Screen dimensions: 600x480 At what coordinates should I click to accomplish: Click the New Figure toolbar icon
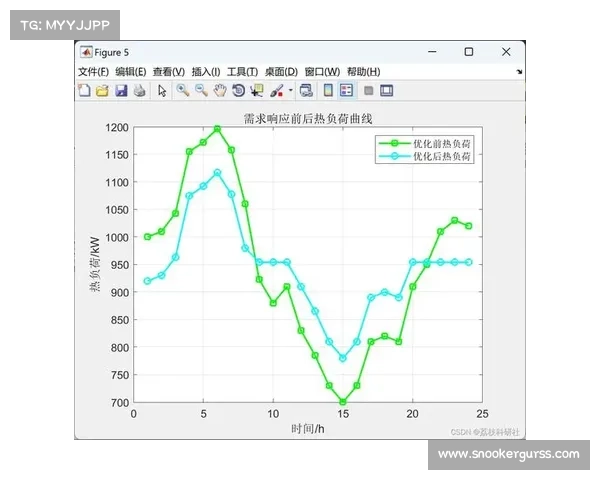[x=85, y=91]
